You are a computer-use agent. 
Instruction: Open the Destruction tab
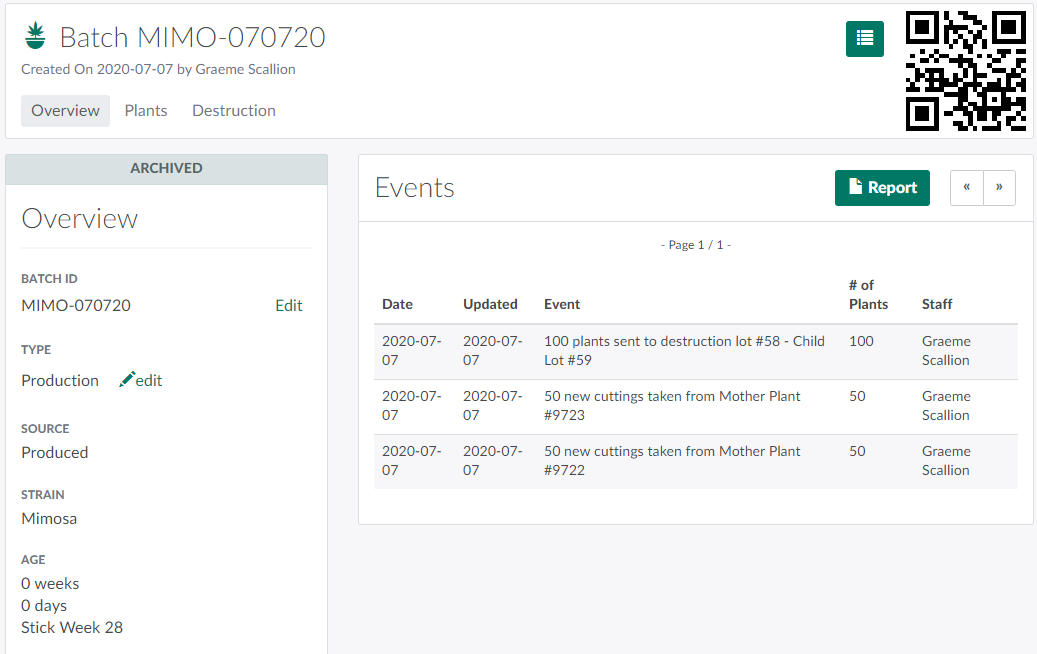234,111
